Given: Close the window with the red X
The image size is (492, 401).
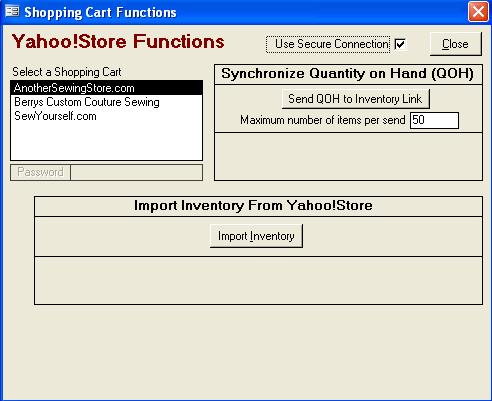Looking at the screenshot, I should pyautogui.click(x=478, y=12).
